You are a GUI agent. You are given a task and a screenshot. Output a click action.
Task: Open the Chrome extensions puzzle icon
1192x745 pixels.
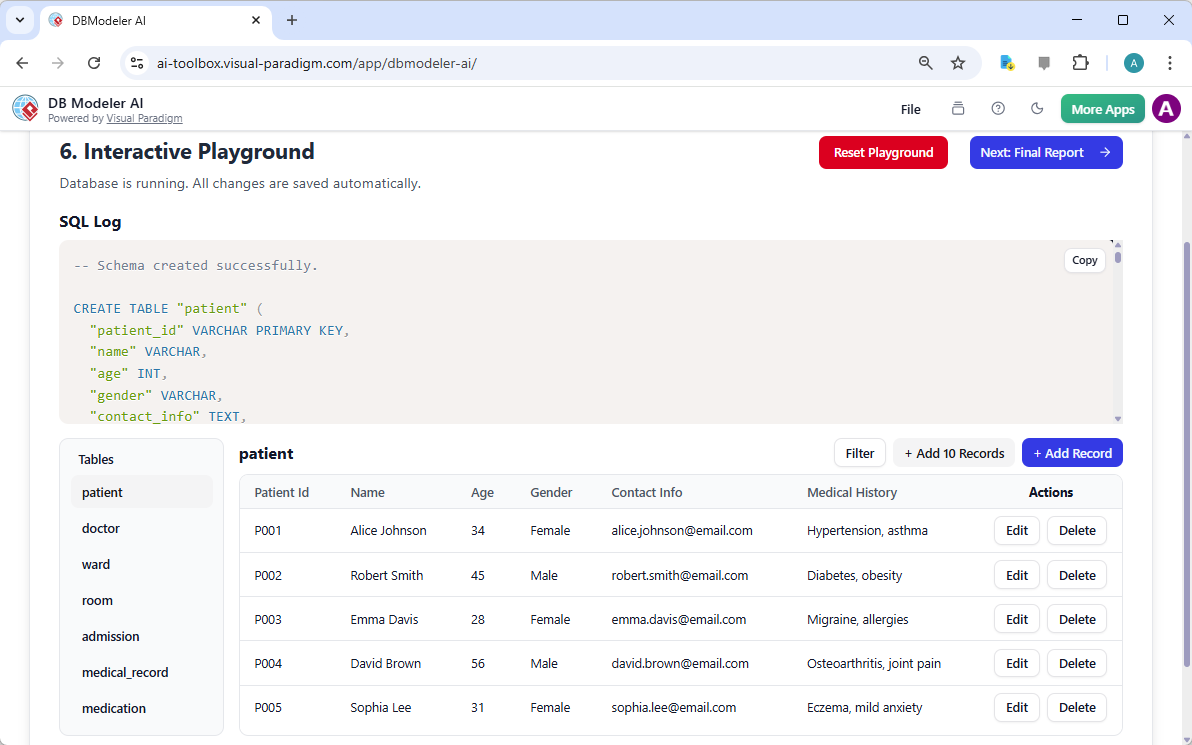point(1081,62)
